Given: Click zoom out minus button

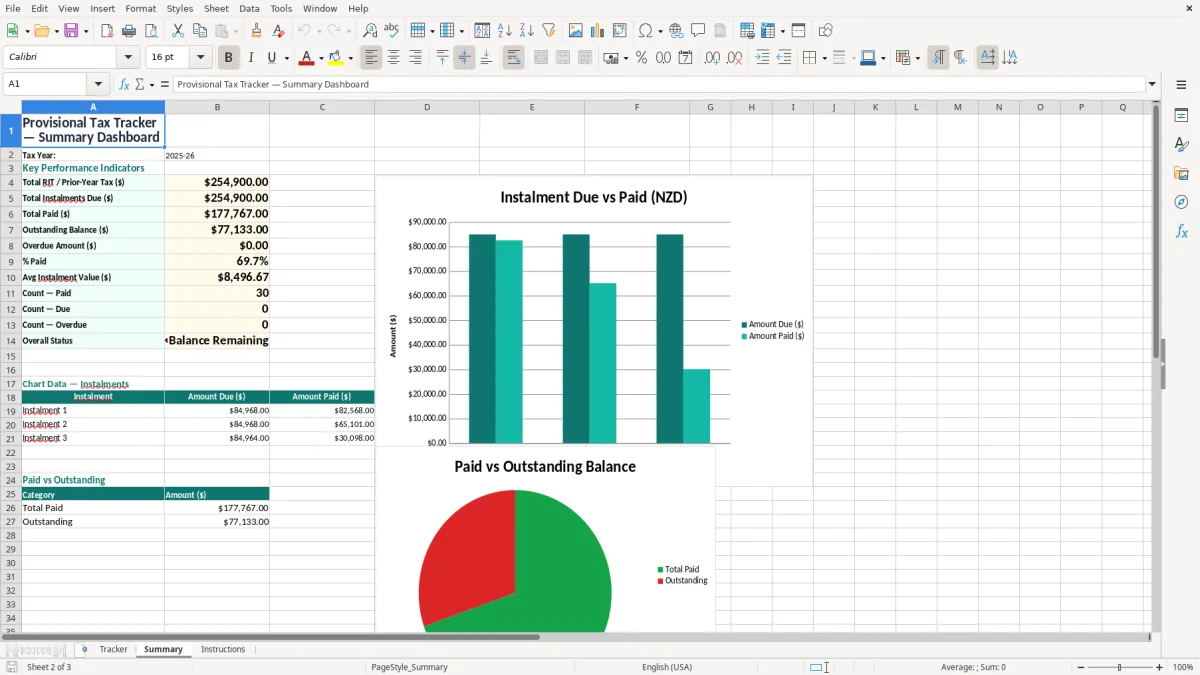Looking at the screenshot, I should click(x=1079, y=667).
